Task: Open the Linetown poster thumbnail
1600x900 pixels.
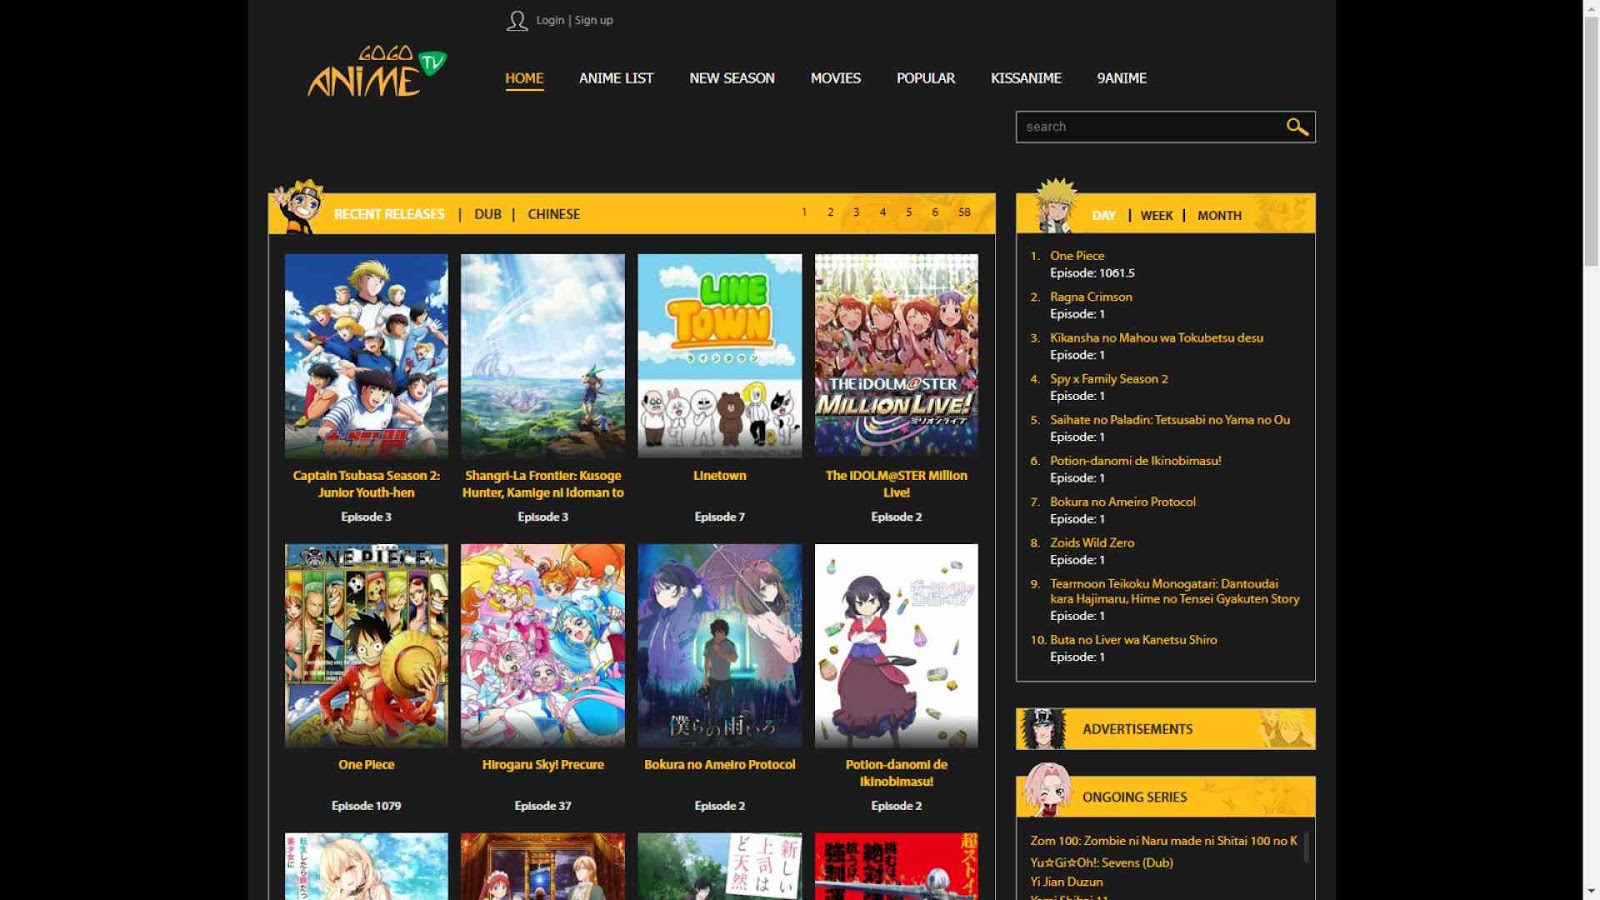Action: point(720,356)
